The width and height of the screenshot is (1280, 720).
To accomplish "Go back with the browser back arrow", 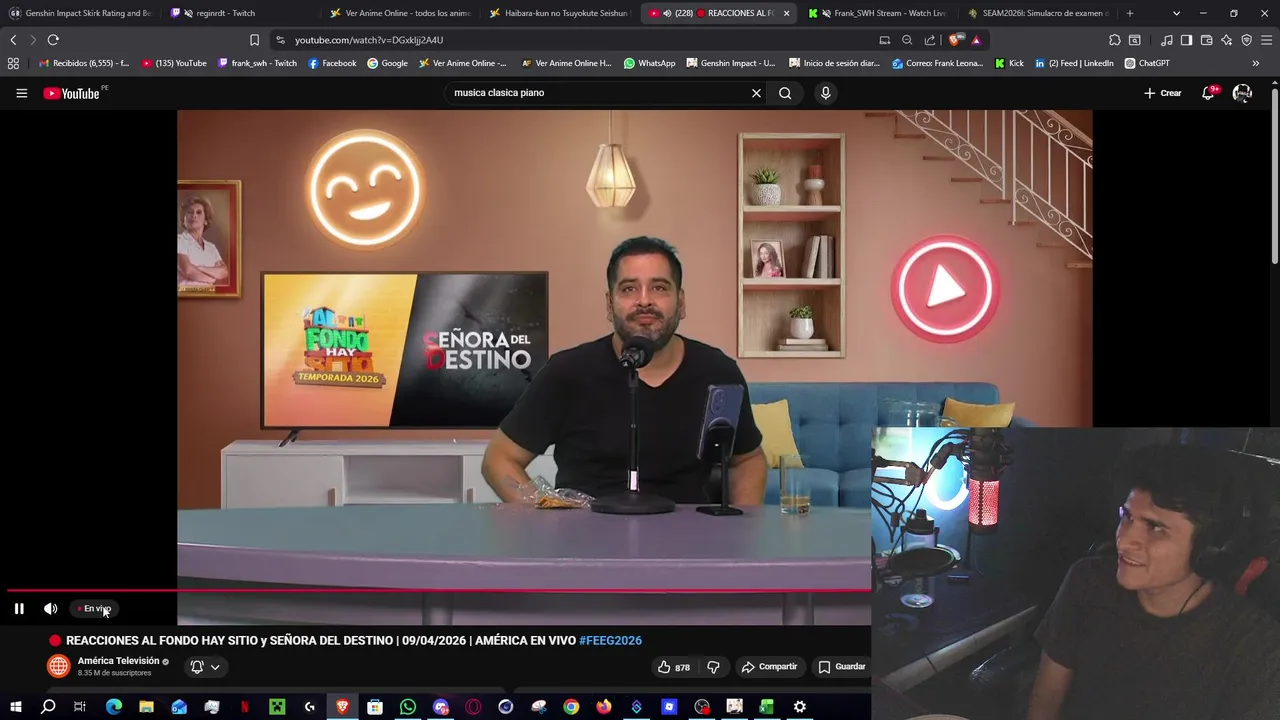I will [13, 40].
